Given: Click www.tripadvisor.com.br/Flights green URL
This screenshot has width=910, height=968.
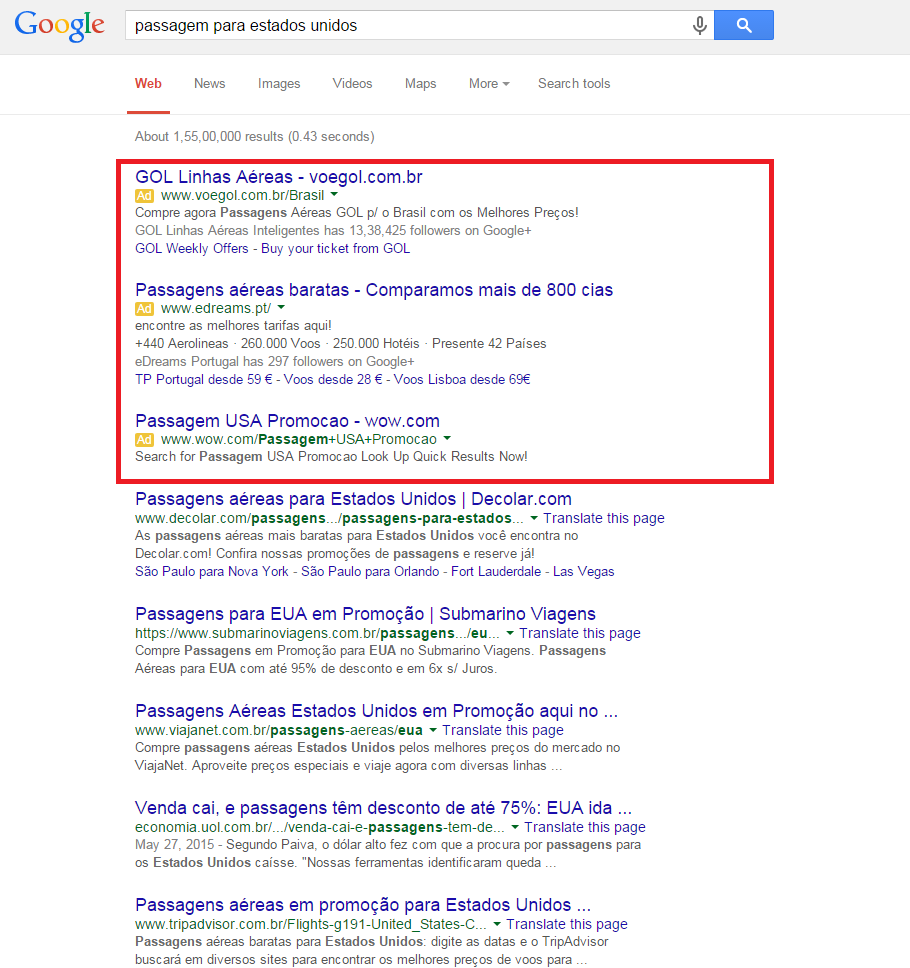Looking at the screenshot, I should 311,924.
